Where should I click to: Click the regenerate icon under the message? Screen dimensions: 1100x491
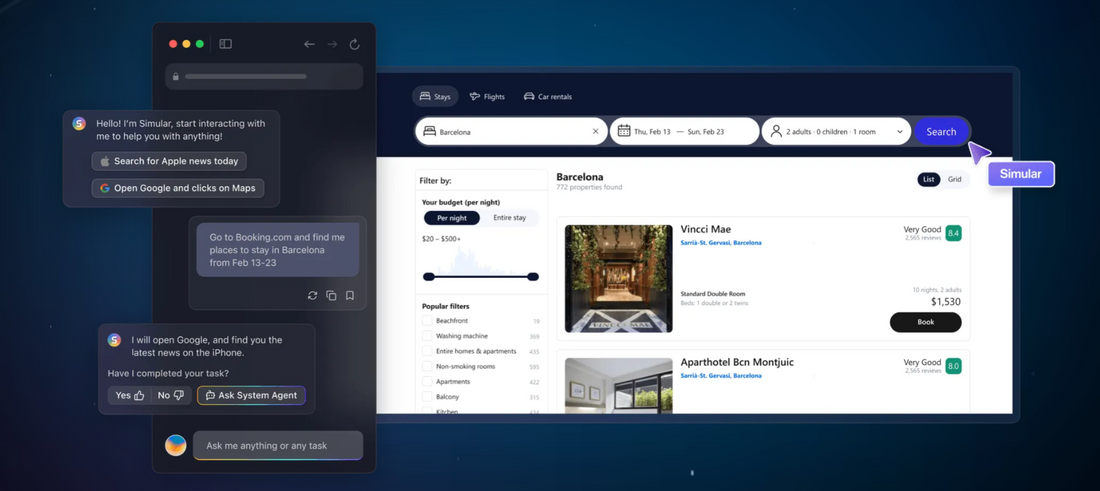(x=313, y=296)
